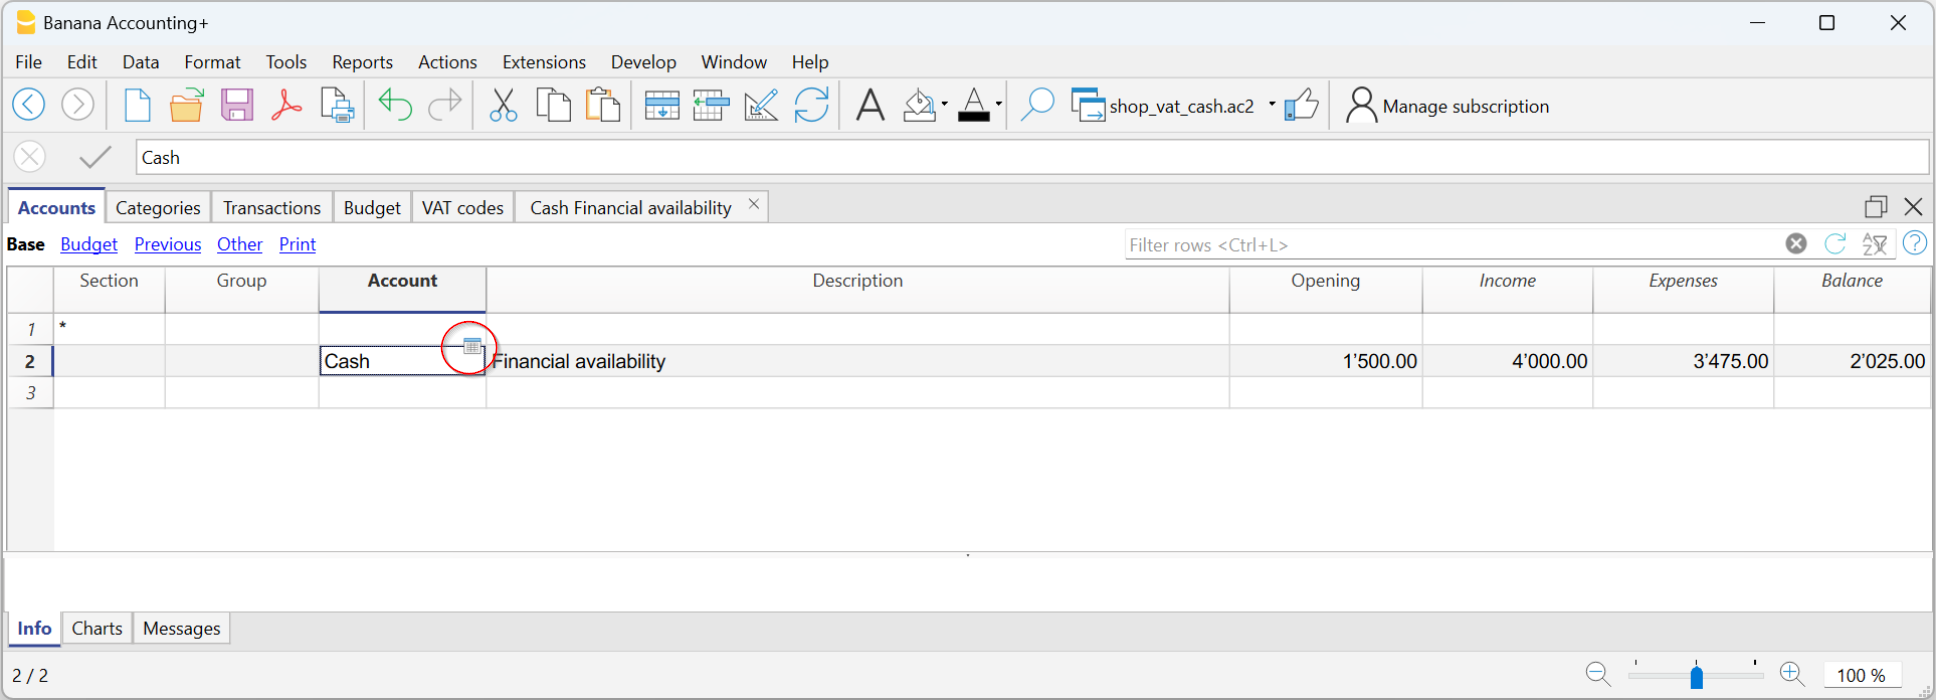Open the Actions menu
The width and height of the screenshot is (1936, 700).
tap(447, 62)
